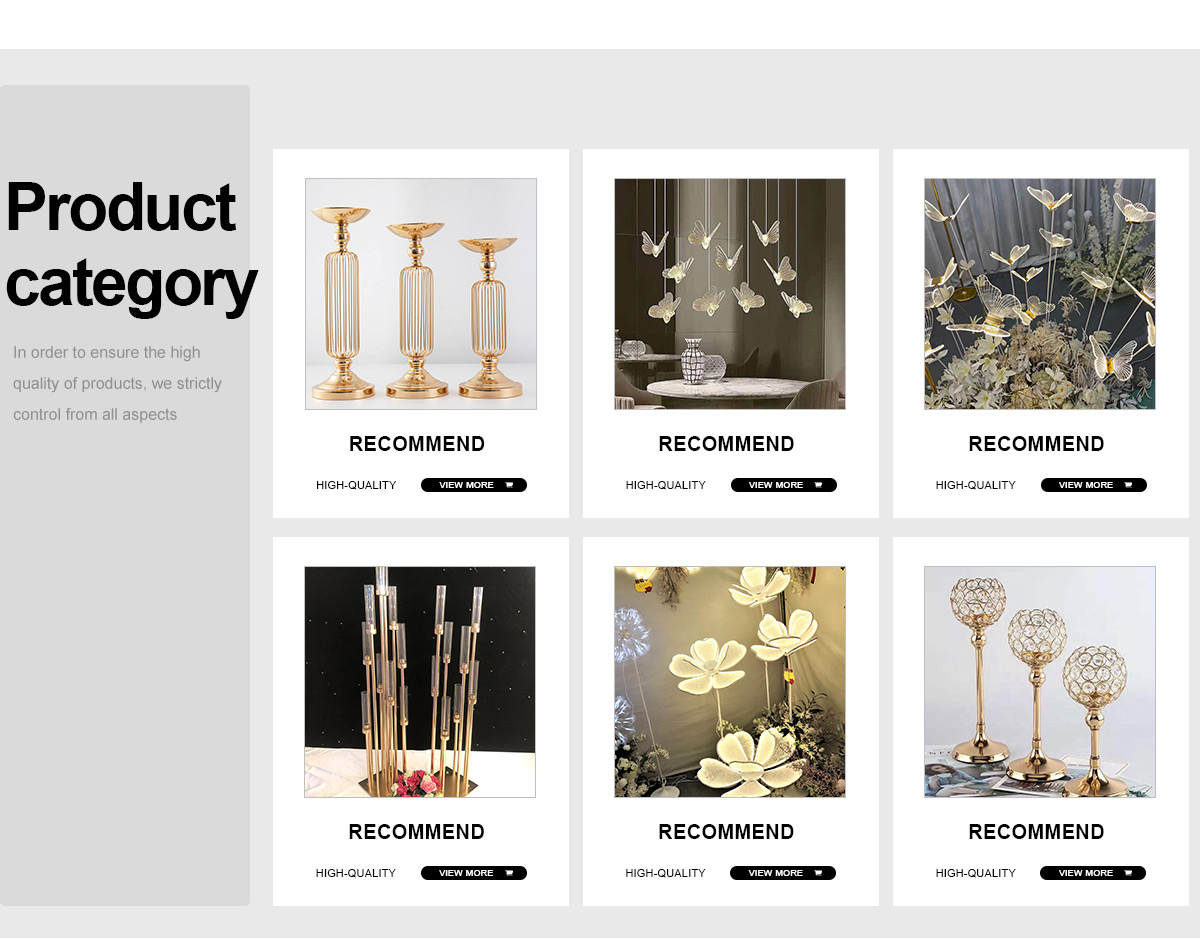This screenshot has height=940, width=1200.
Task: Select VIEW MORE for gold pillar candle holders
Action: pos(474,485)
